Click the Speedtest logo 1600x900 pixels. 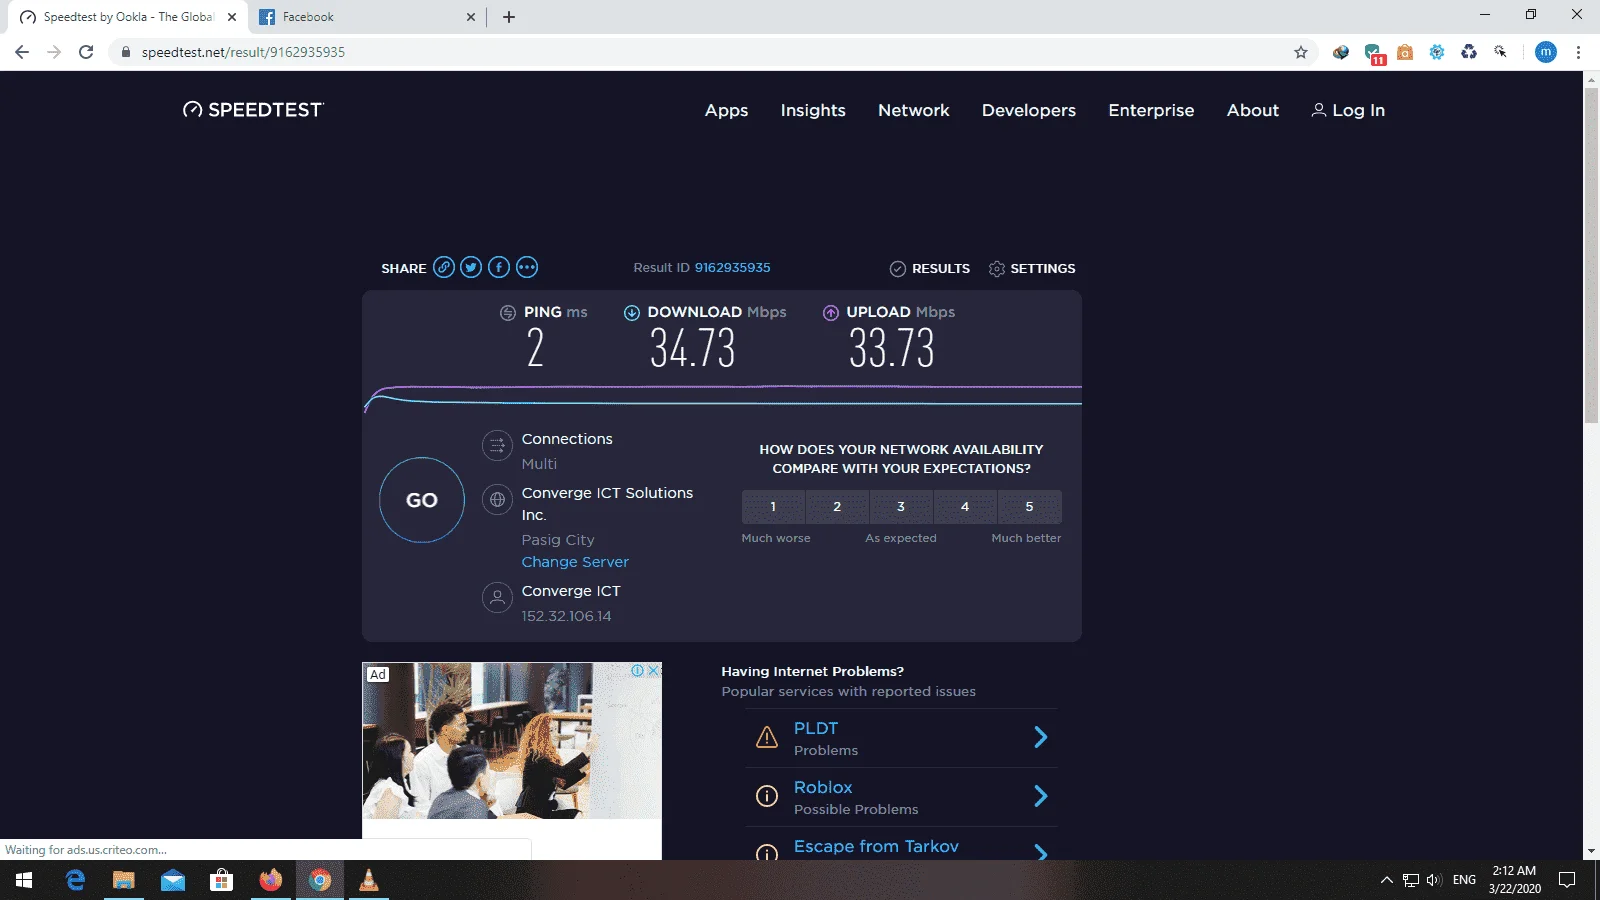click(253, 110)
